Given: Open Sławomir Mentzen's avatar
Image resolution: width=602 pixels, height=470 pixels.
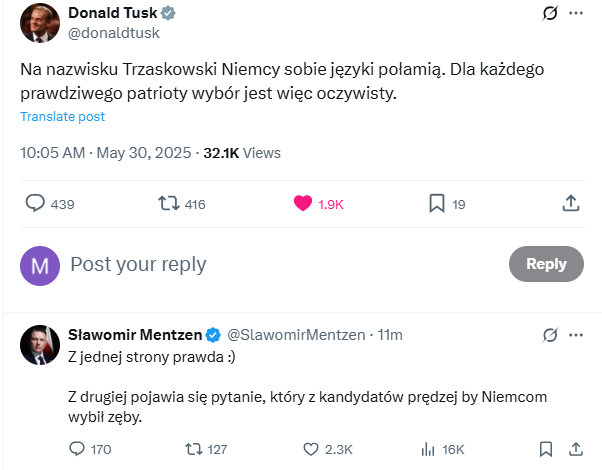Looking at the screenshot, I should tap(39, 343).
